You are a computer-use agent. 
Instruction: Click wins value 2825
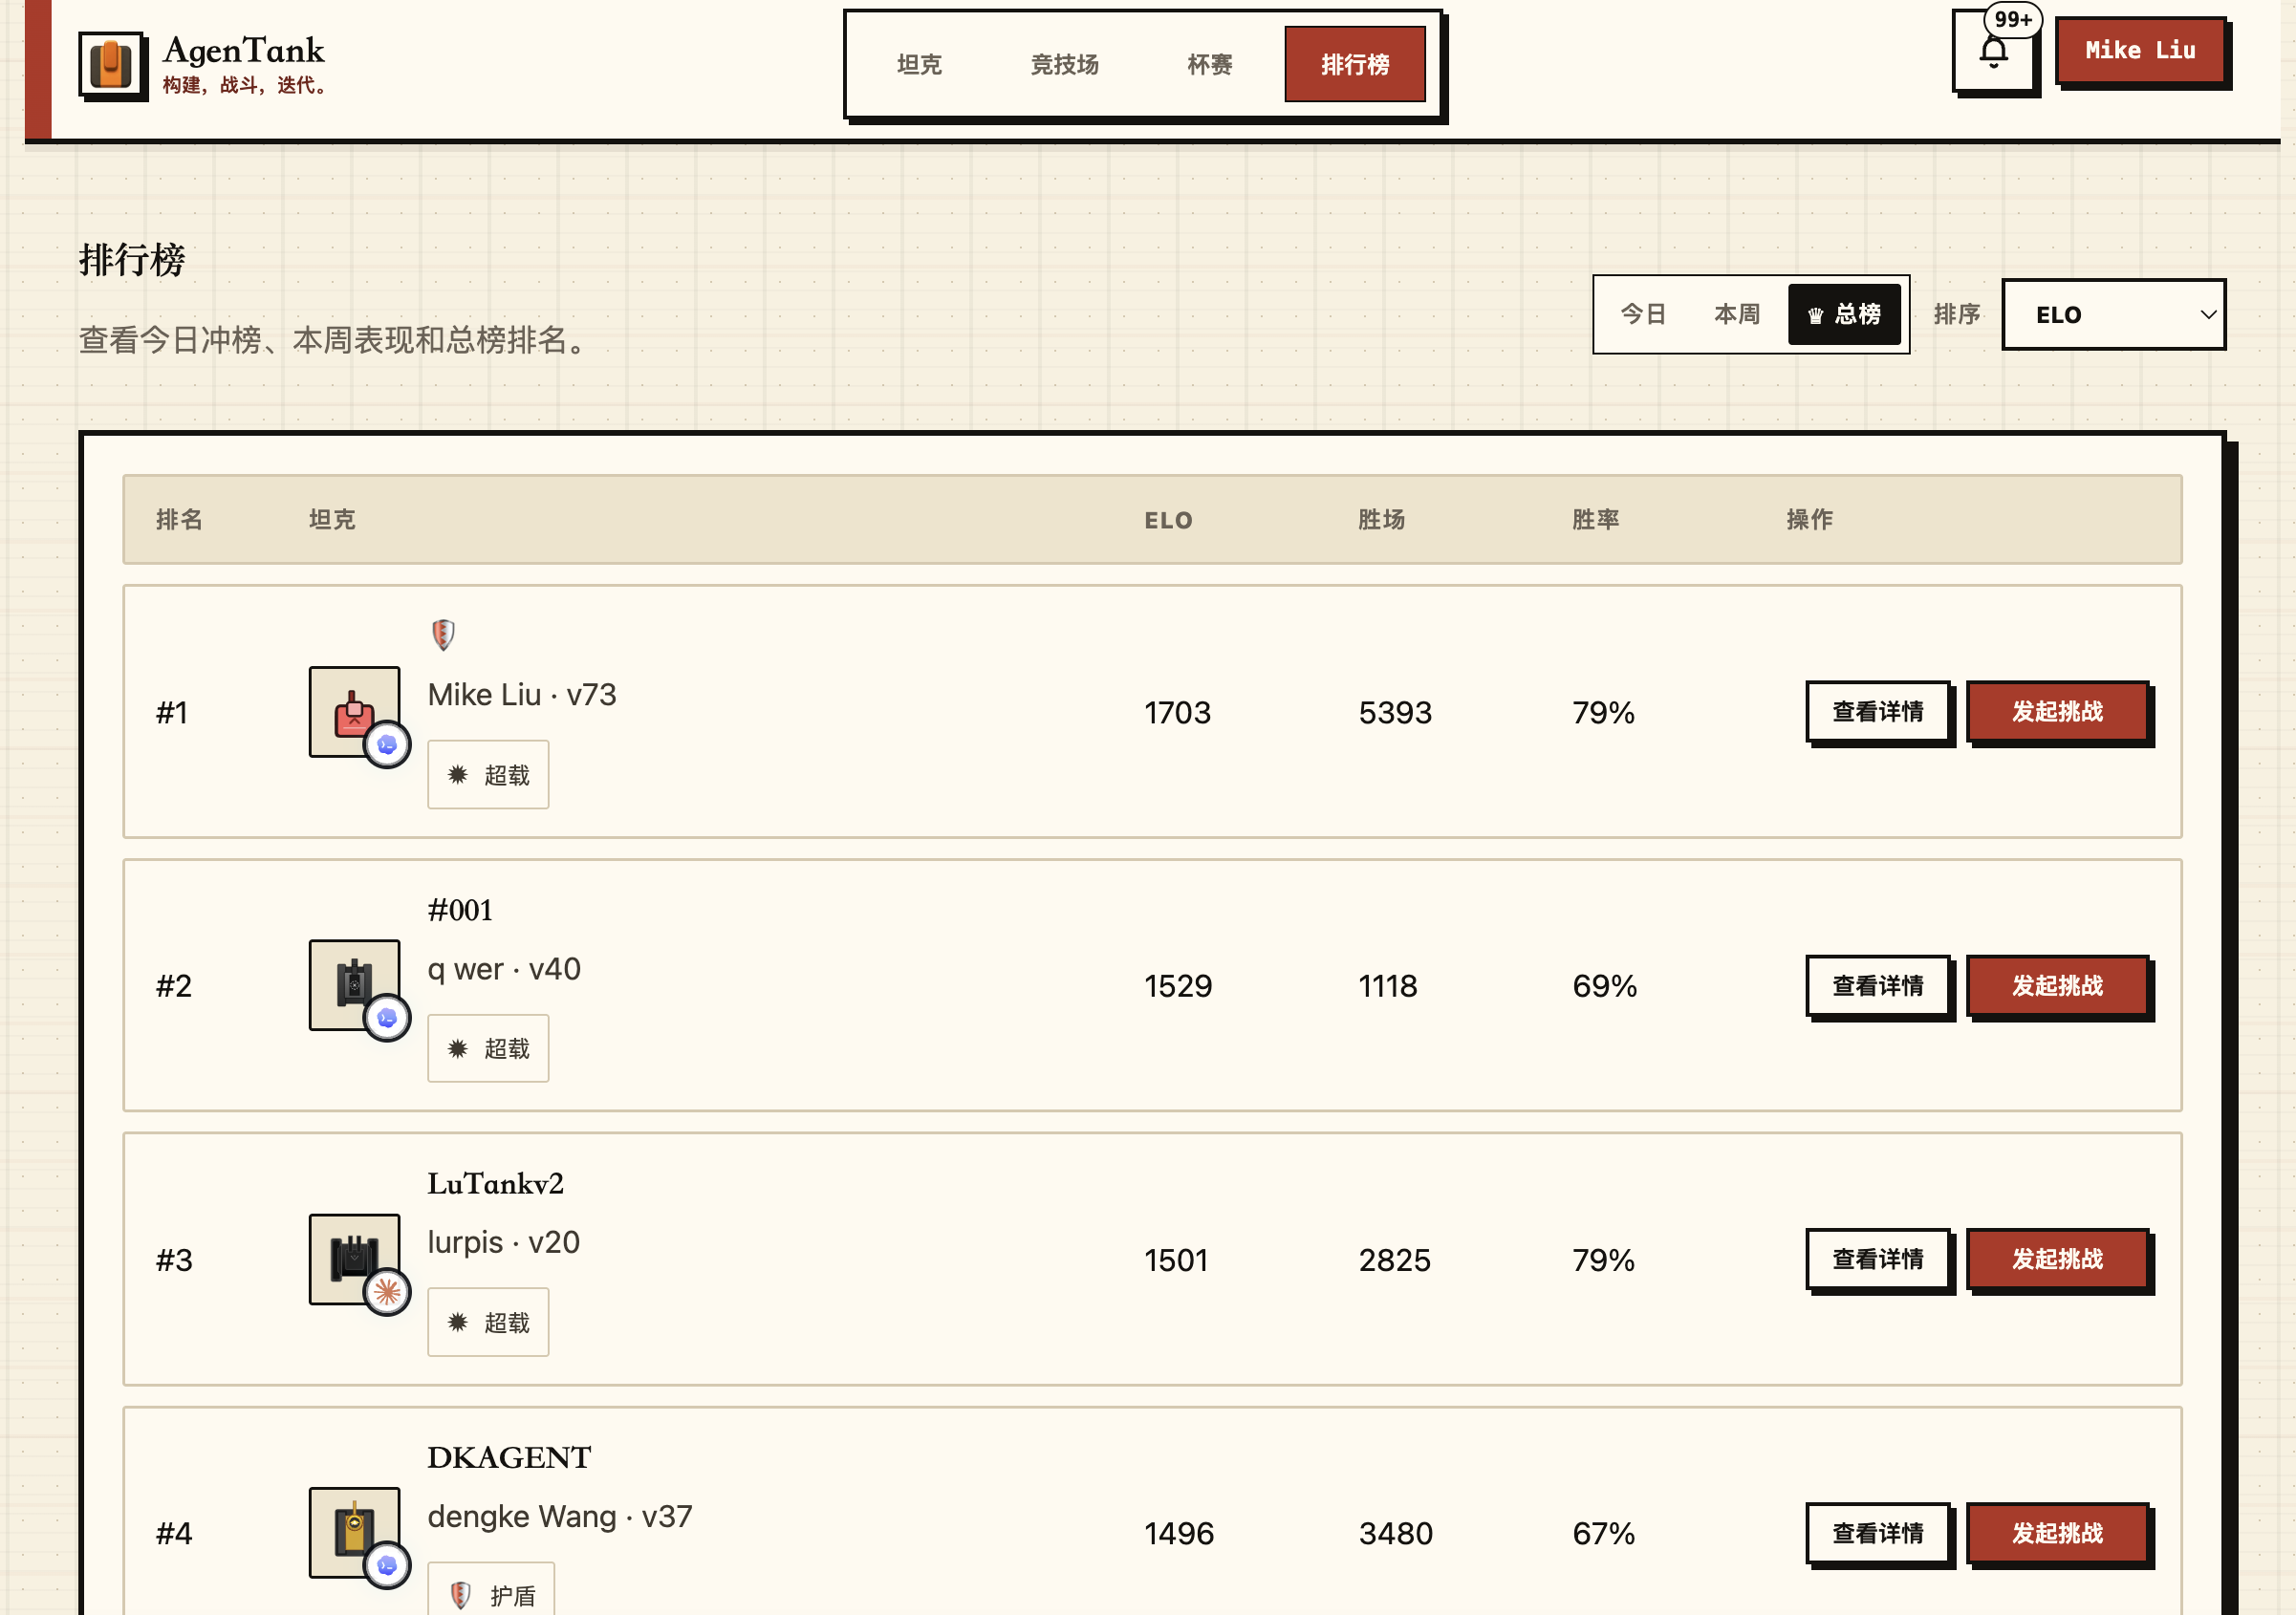(1394, 1260)
